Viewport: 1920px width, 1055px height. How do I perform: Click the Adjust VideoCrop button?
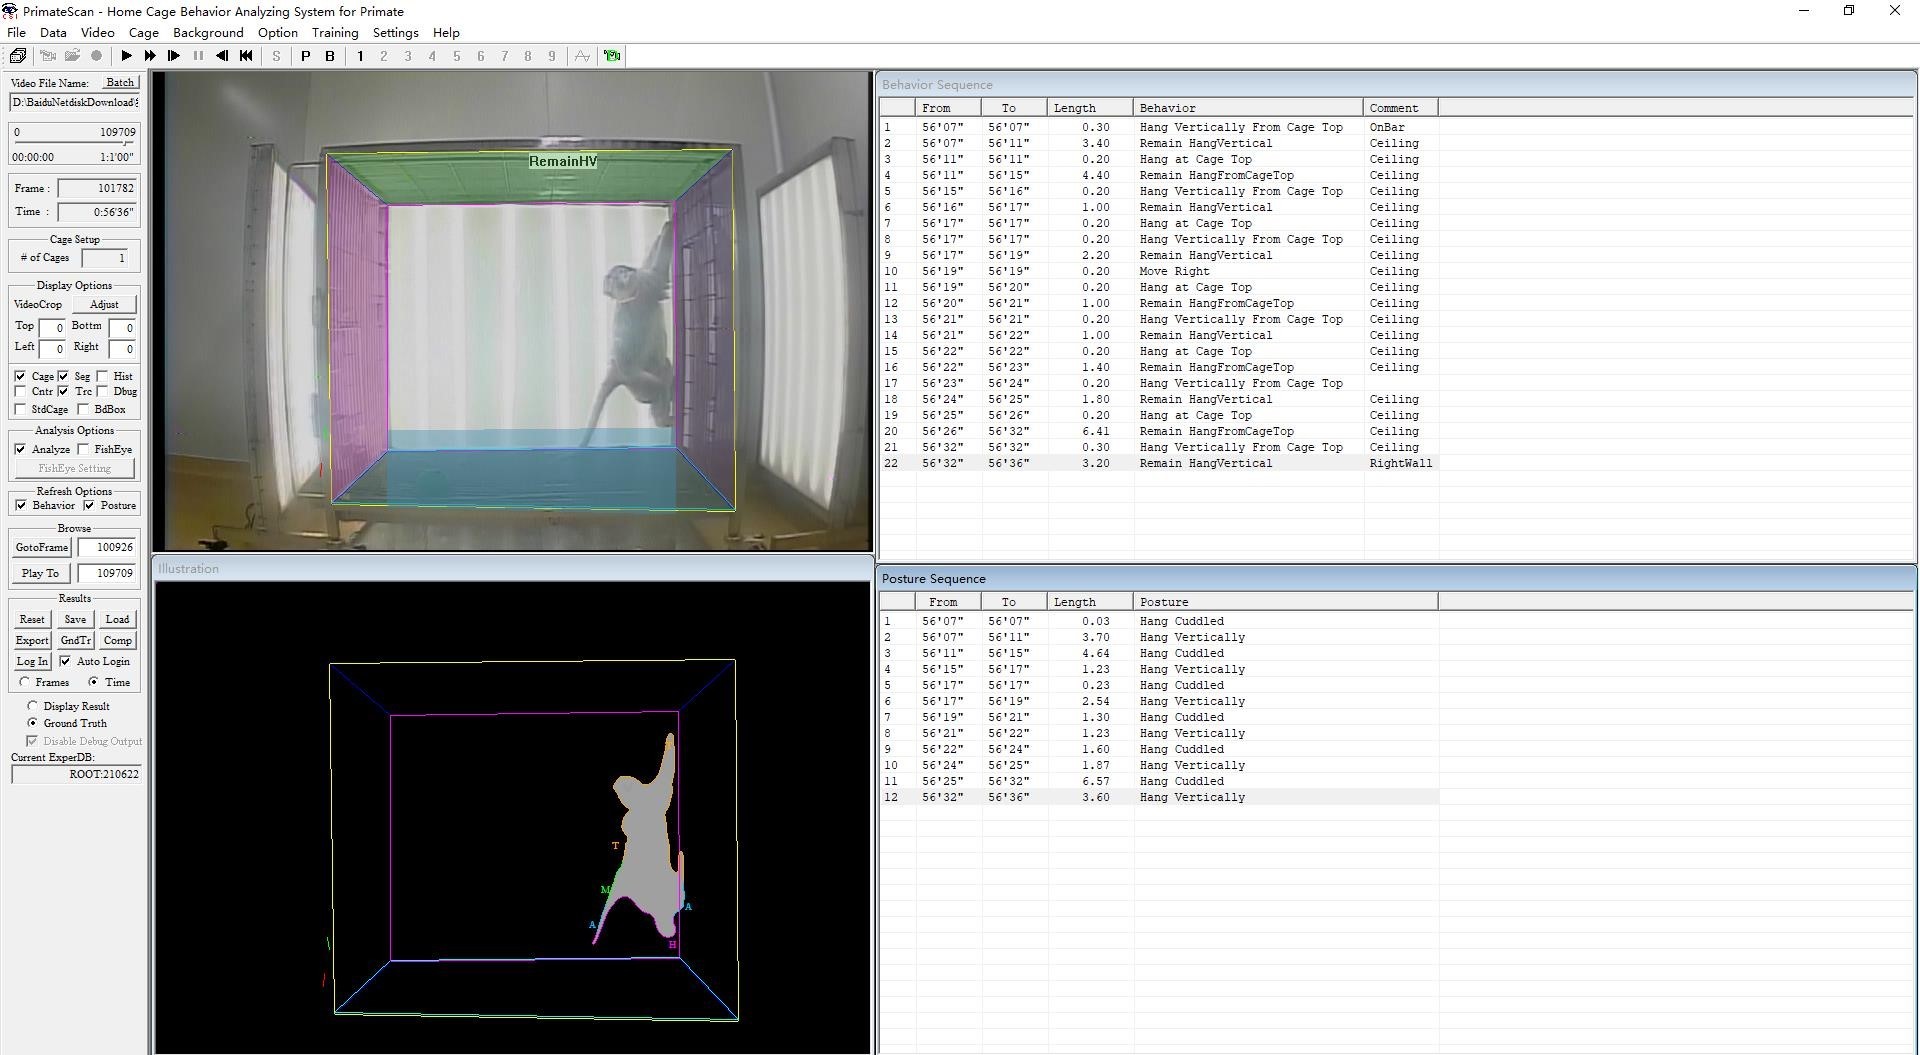click(x=104, y=304)
